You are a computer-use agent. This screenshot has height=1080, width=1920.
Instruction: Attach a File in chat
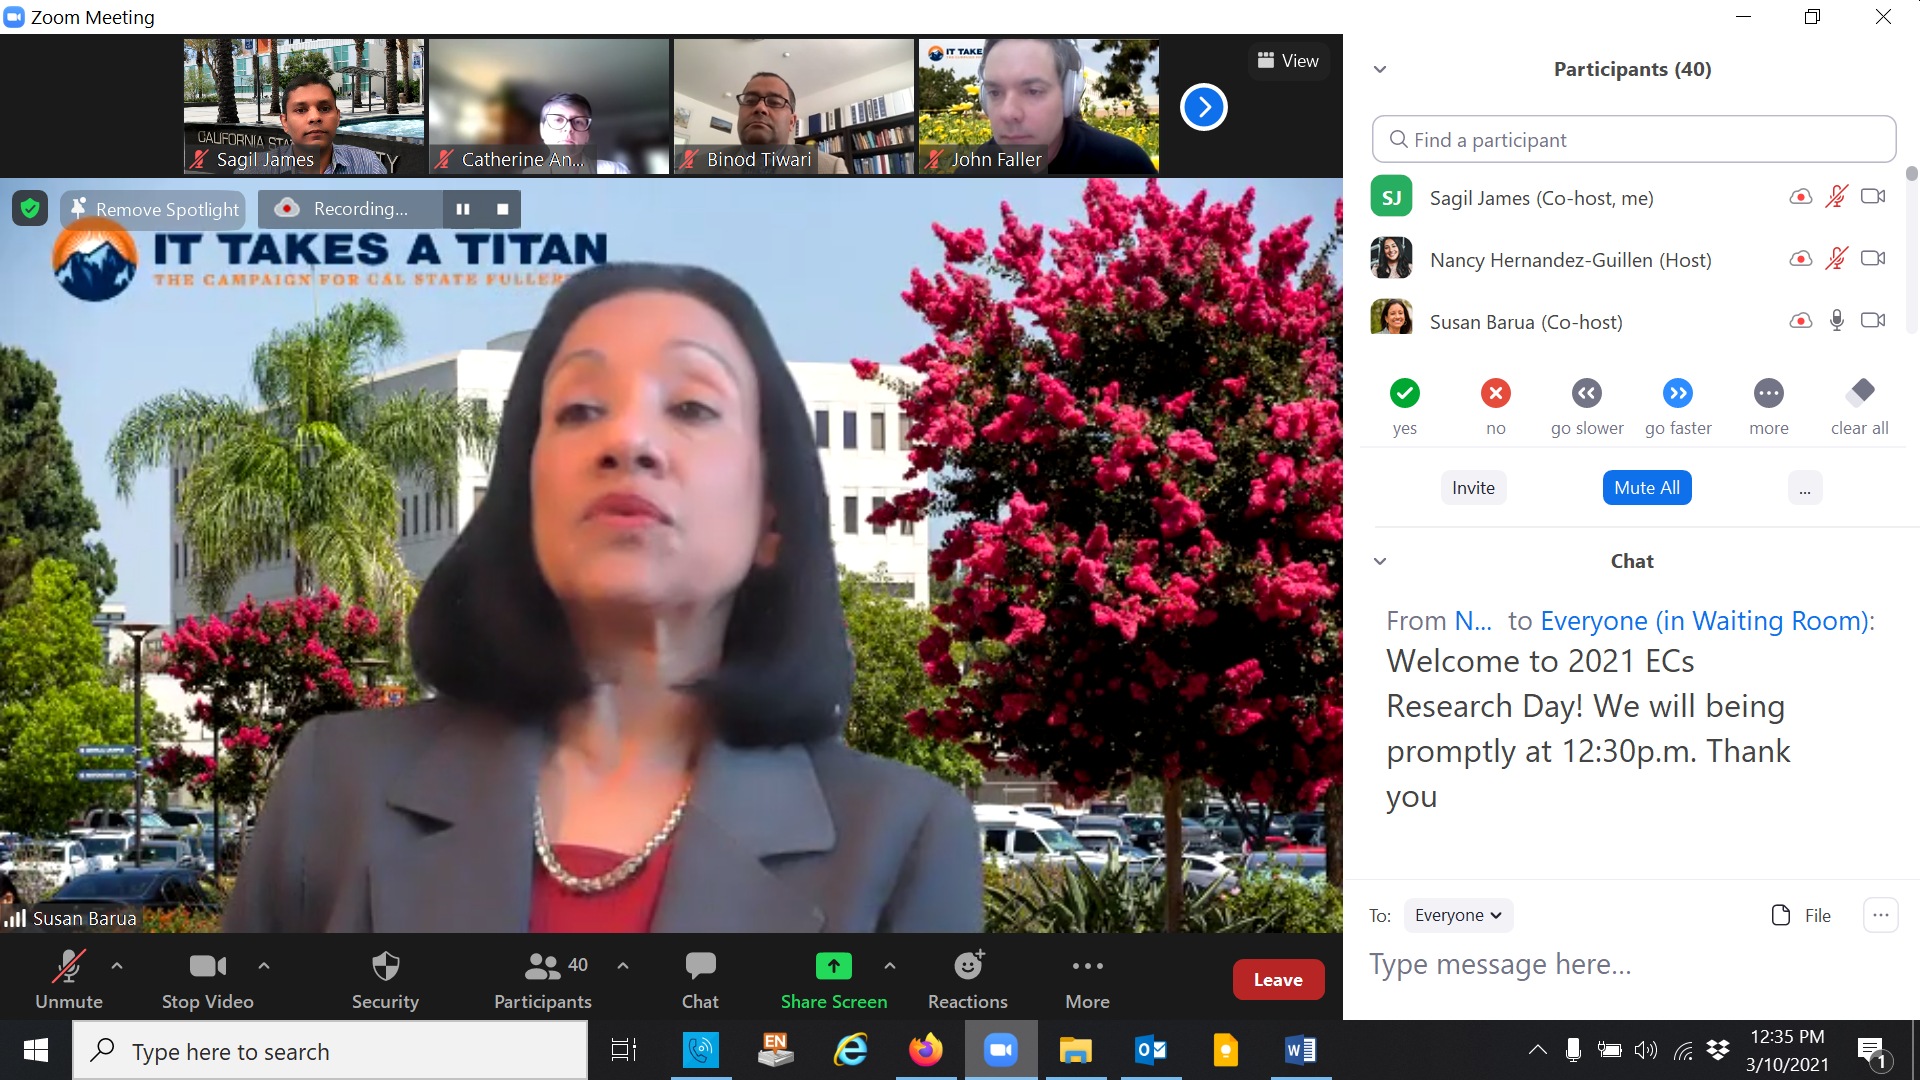pos(1801,915)
